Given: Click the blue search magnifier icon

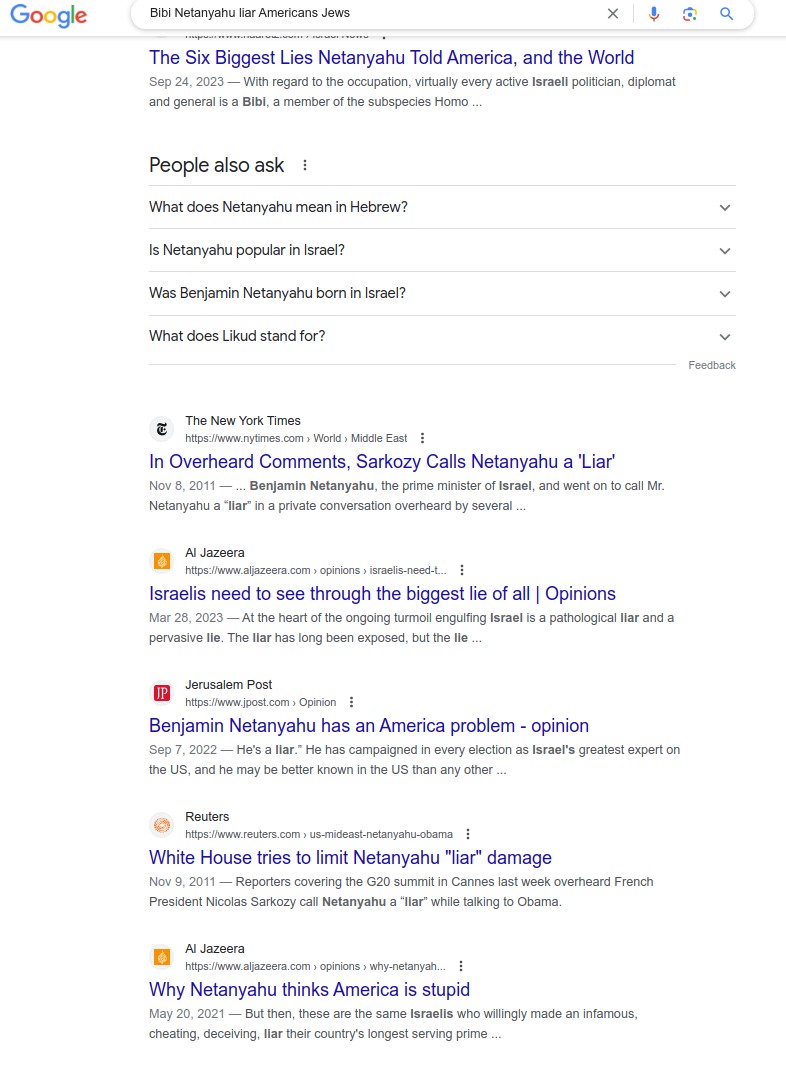Looking at the screenshot, I should (727, 14).
